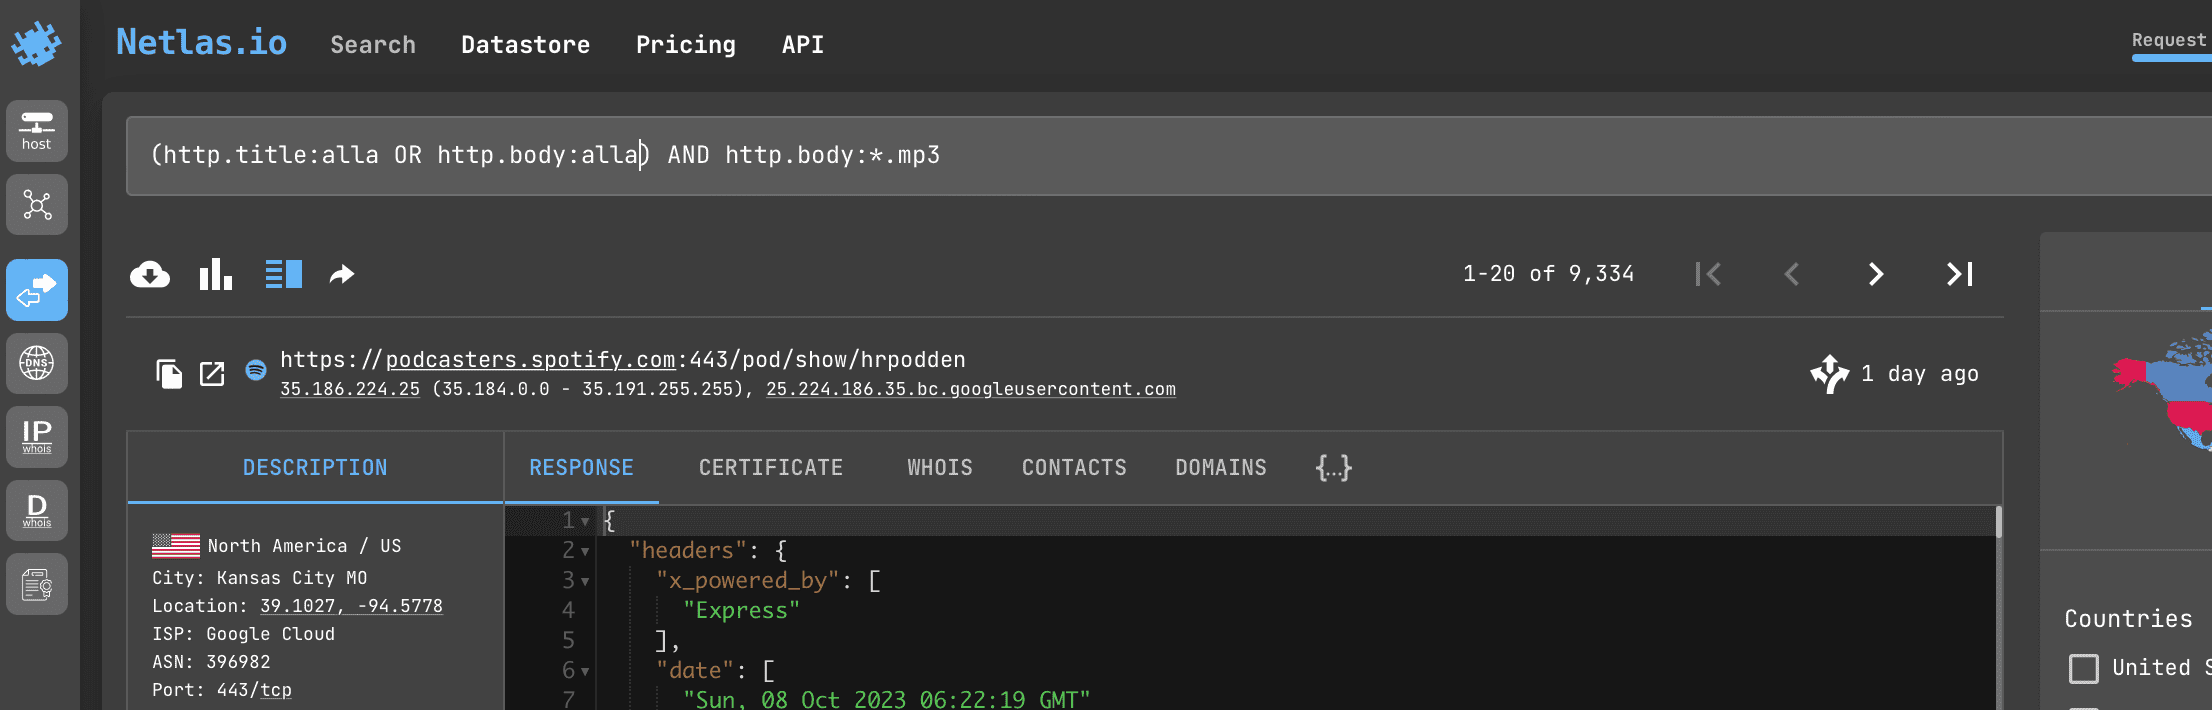Go to the first results page

(1708, 274)
